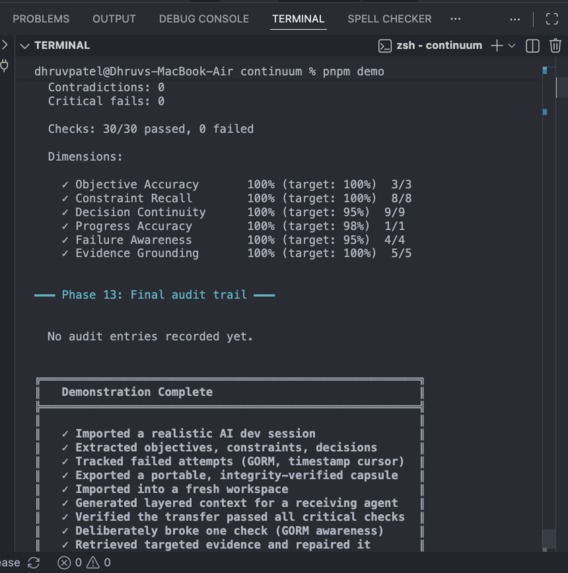
Task: Collapse the TERMINAL section chevron
Action: (24, 46)
